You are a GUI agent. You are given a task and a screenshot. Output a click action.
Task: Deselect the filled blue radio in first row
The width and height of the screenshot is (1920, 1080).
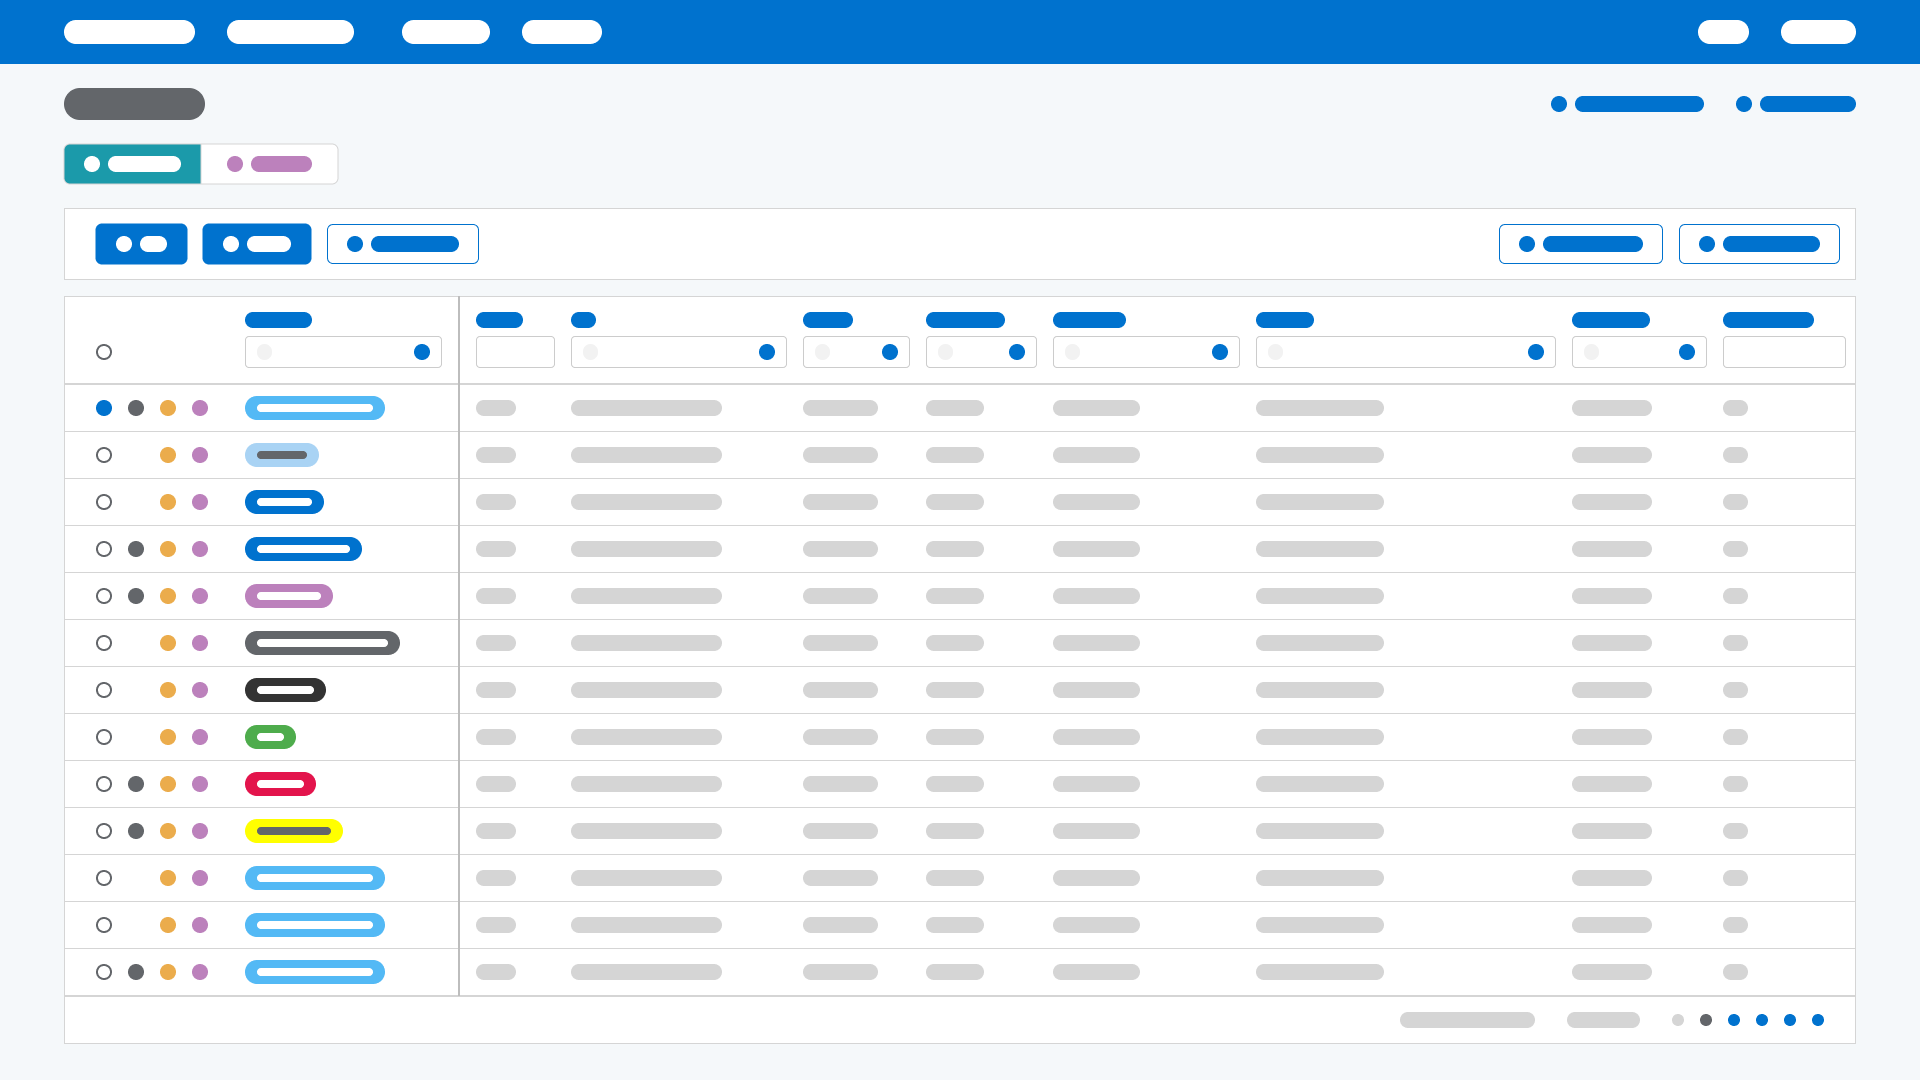[x=104, y=408]
